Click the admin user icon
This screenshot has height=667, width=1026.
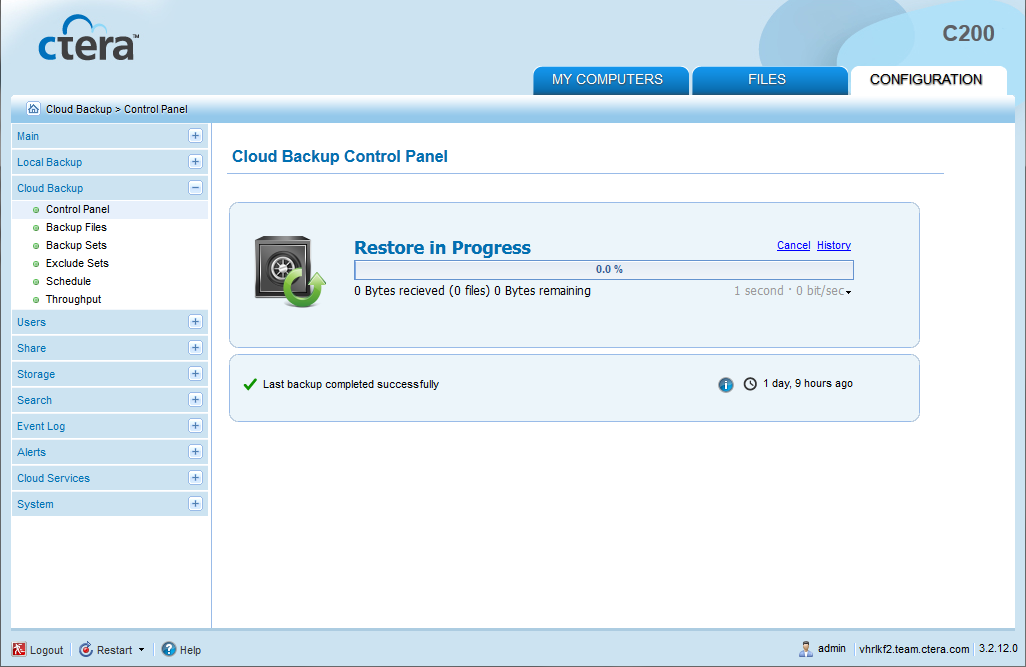coord(805,649)
